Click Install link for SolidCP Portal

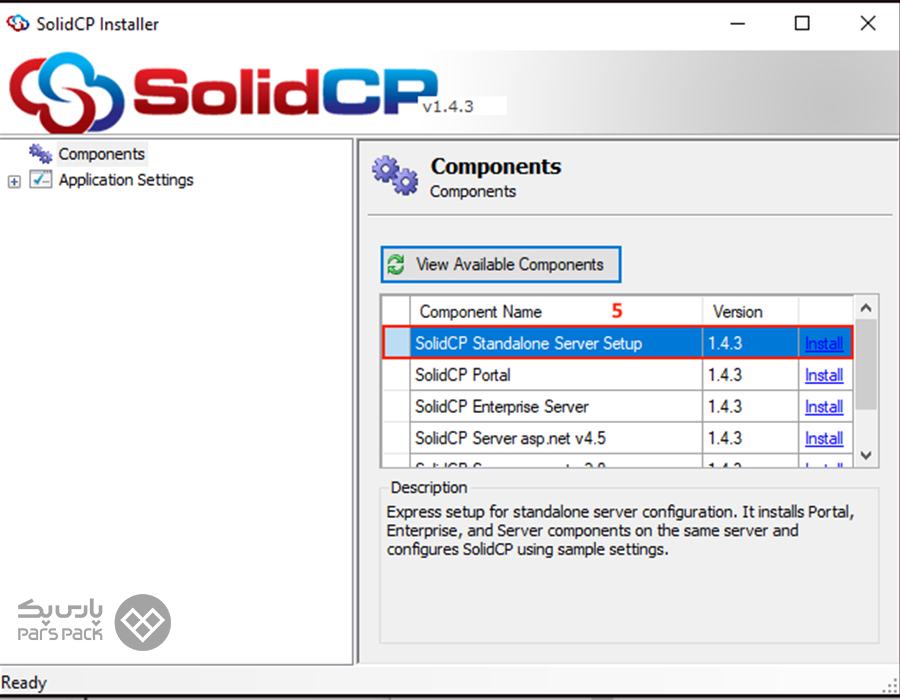[x=824, y=376]
